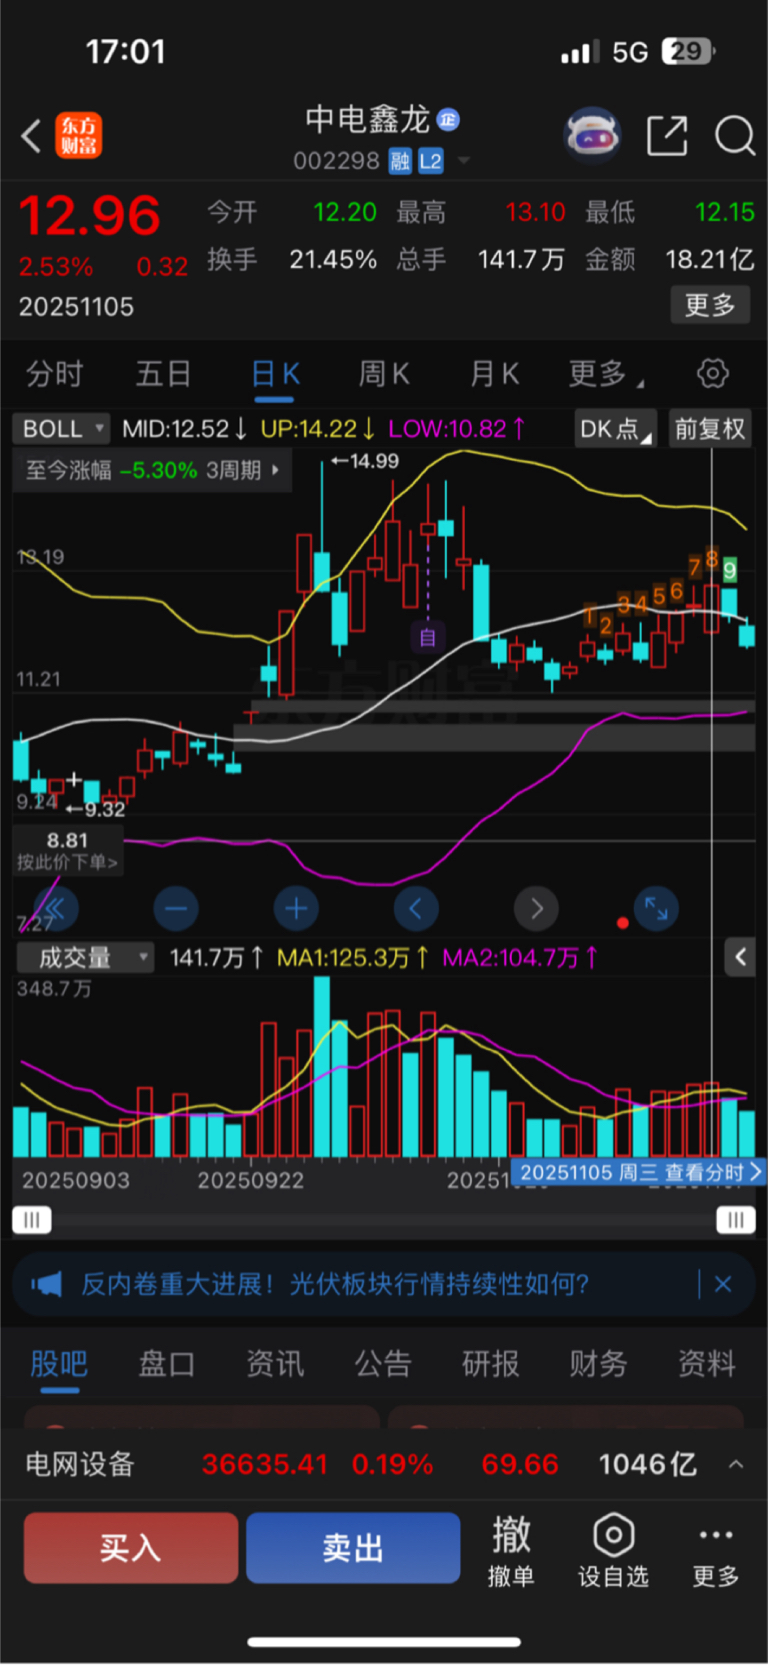768x1665 pixels.
Task: Tap the 5G signal status indicator
Action: (630, 52)
